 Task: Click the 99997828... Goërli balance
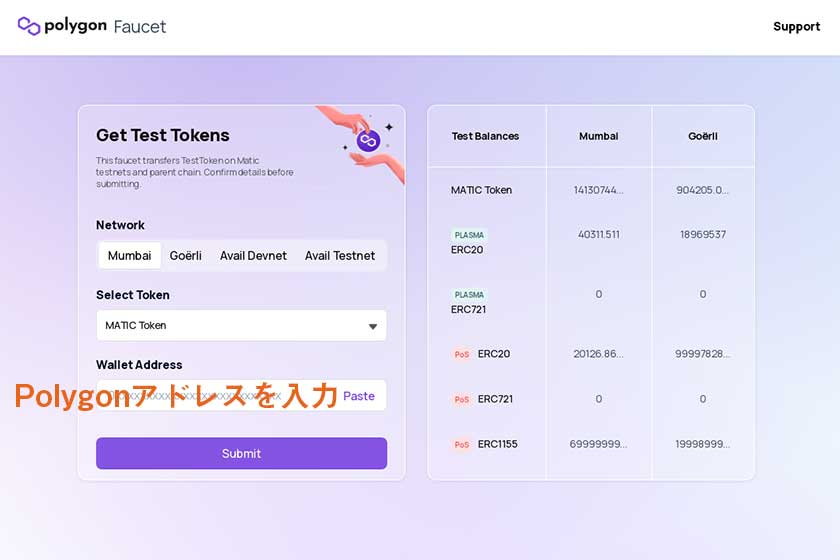point(702,354)
